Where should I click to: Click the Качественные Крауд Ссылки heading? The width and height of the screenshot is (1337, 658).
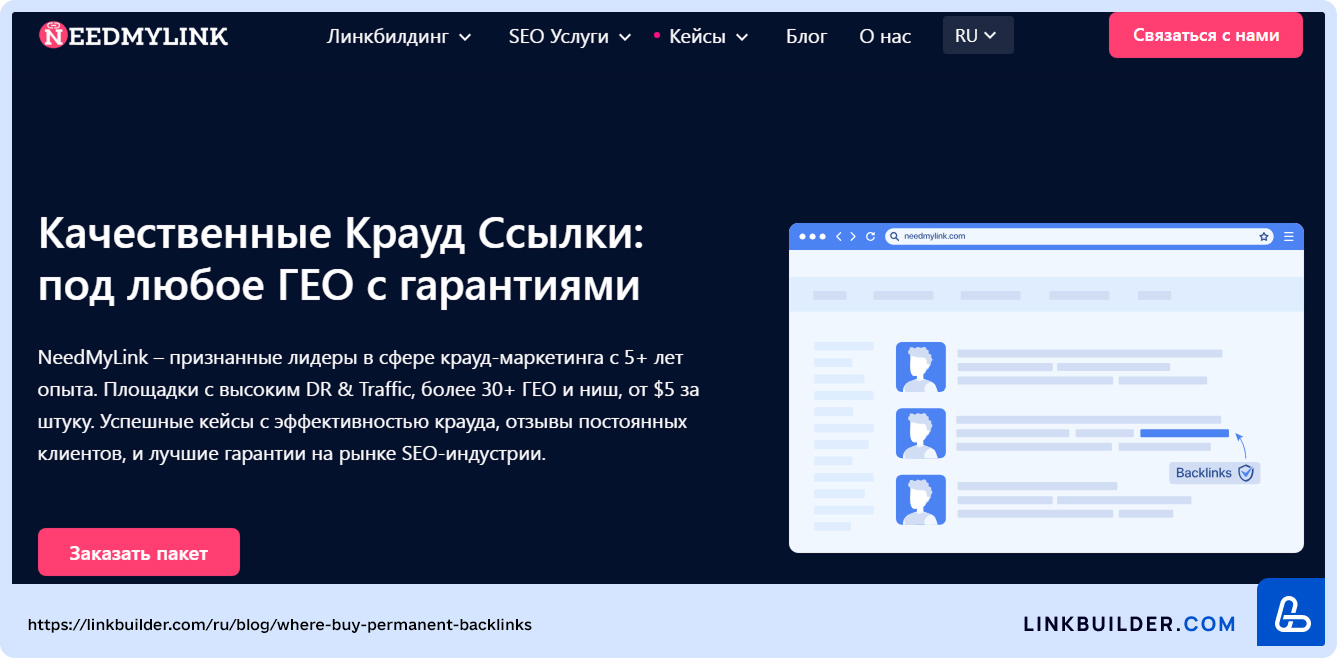[341, 260]
